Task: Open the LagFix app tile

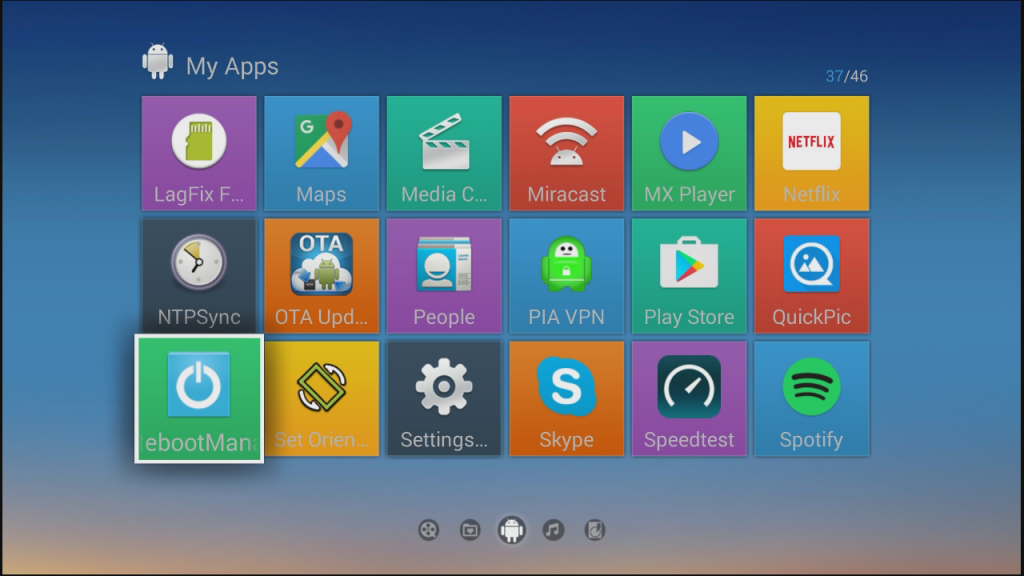Action: click(199, 153)
